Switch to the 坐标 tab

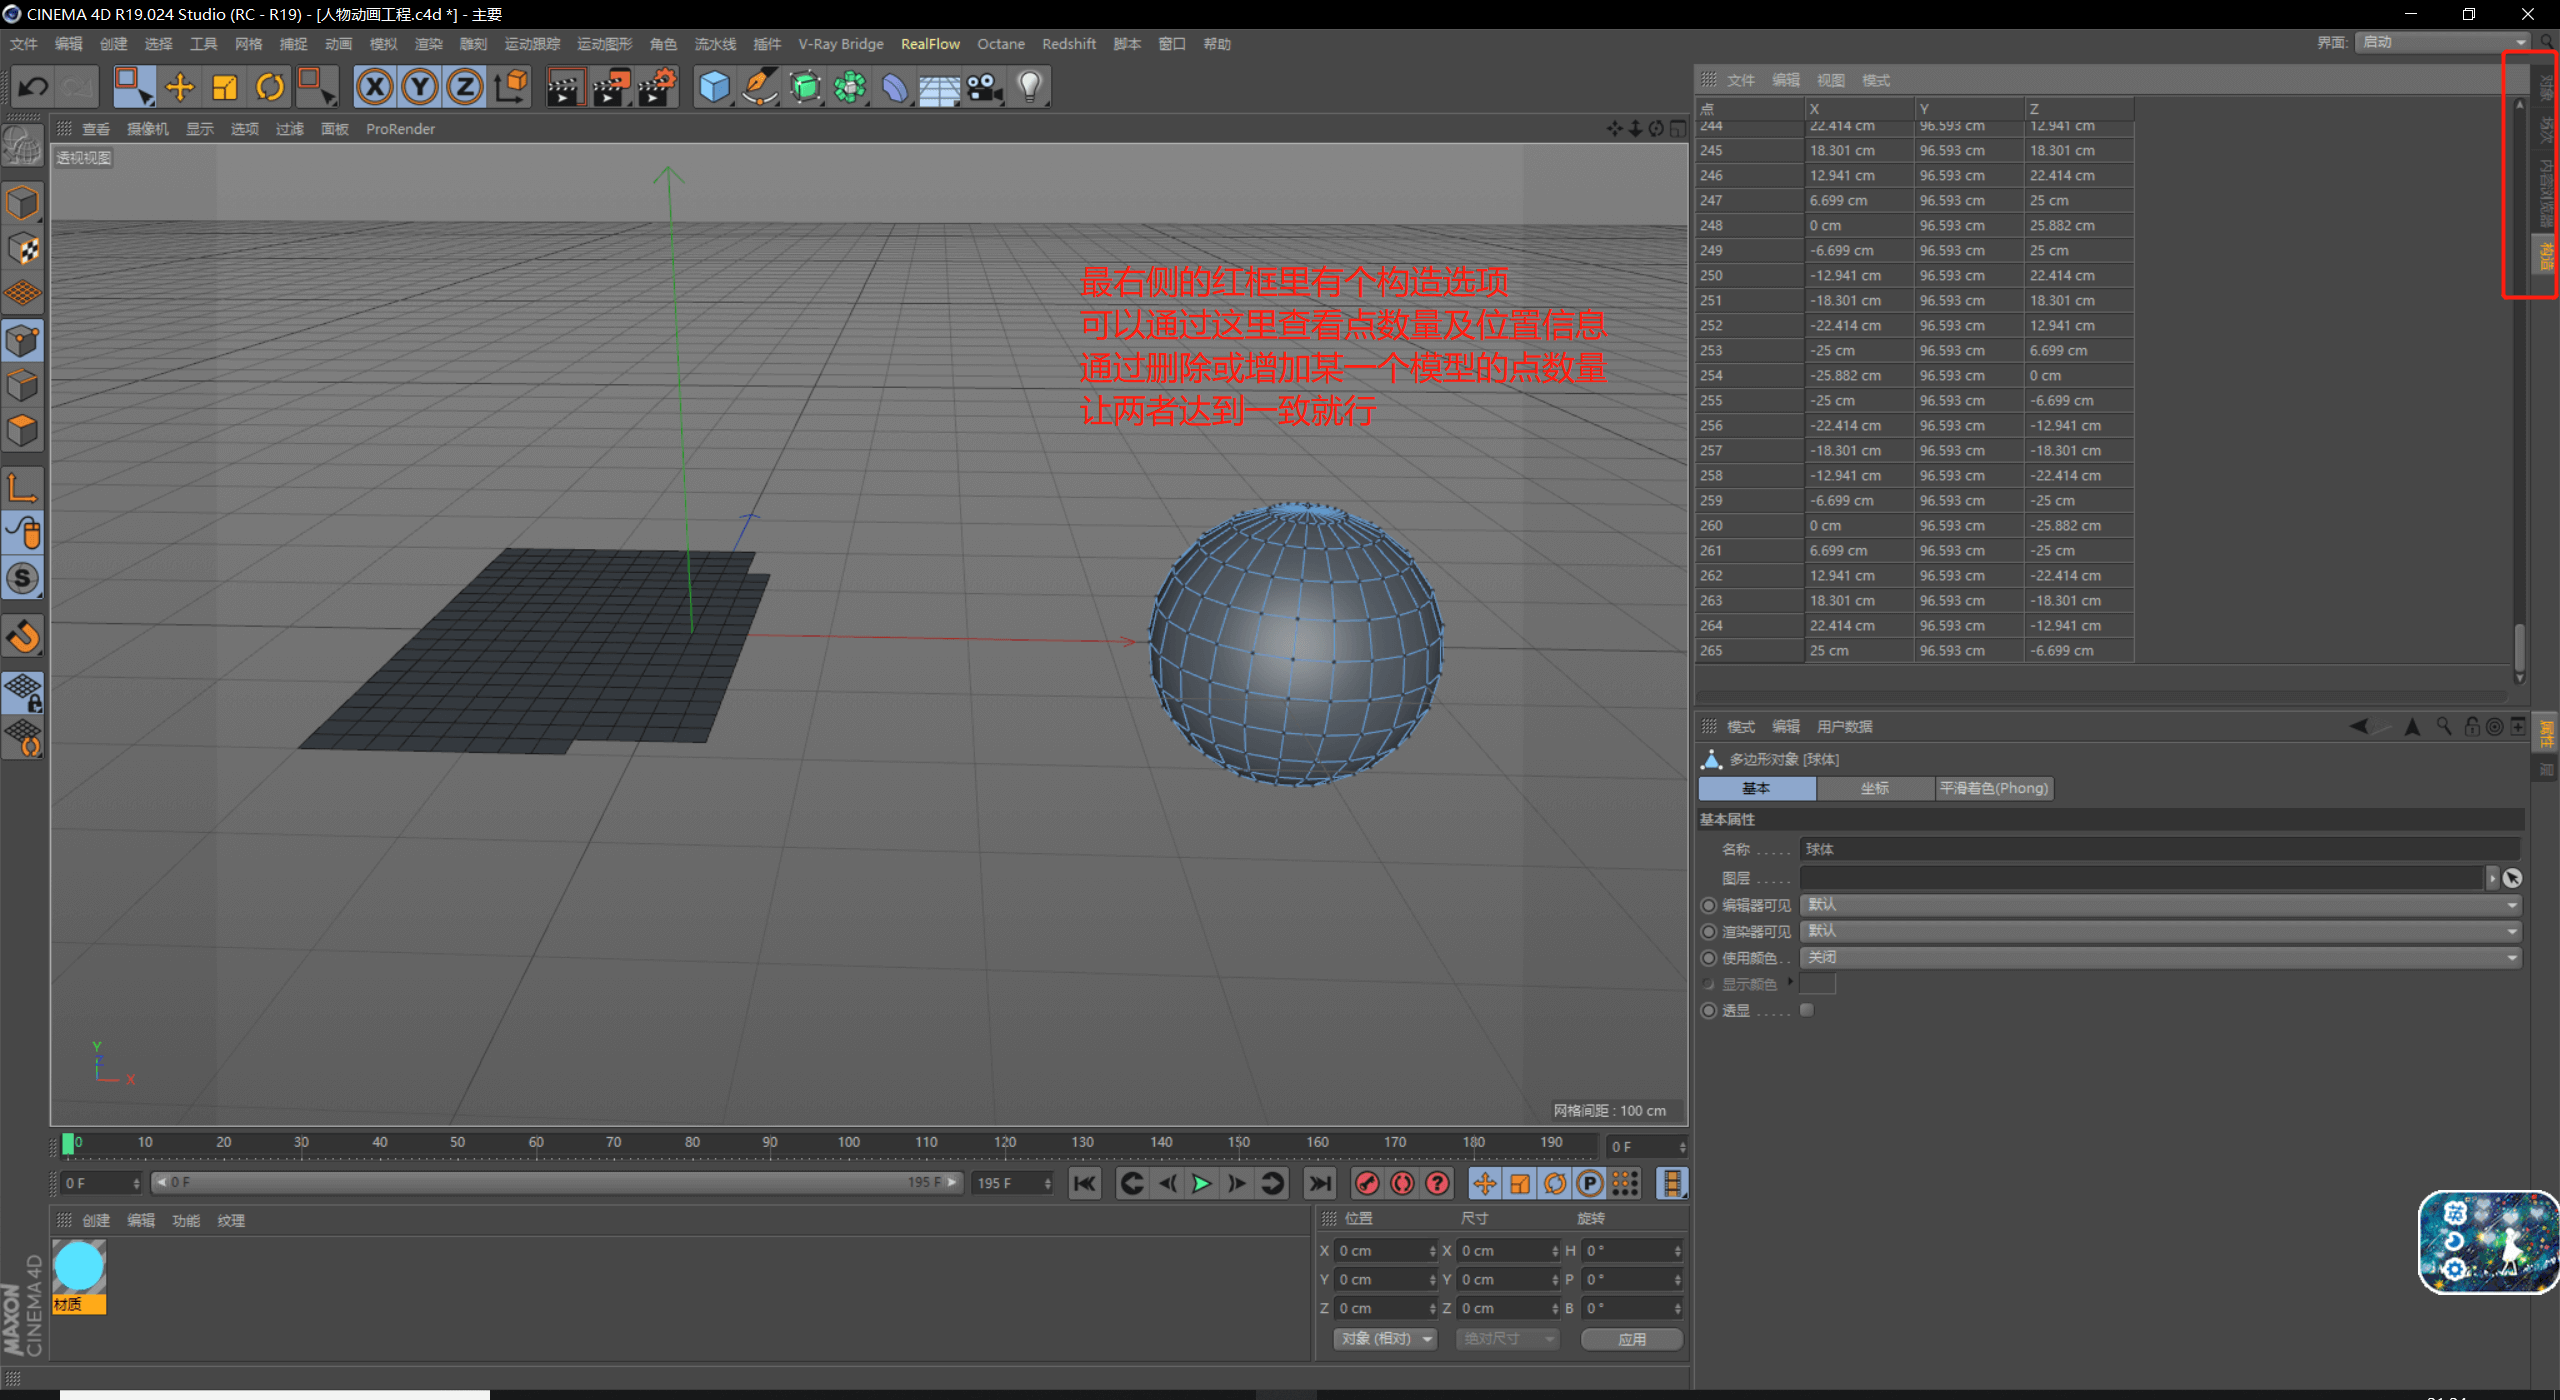click(1875, 789)
